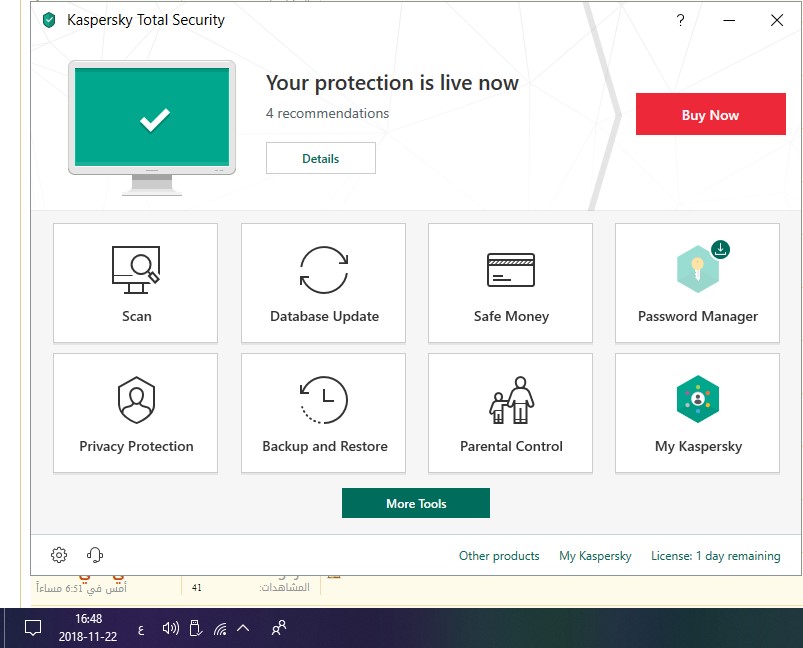Click the "4 recommendations" text

[327, 113]
